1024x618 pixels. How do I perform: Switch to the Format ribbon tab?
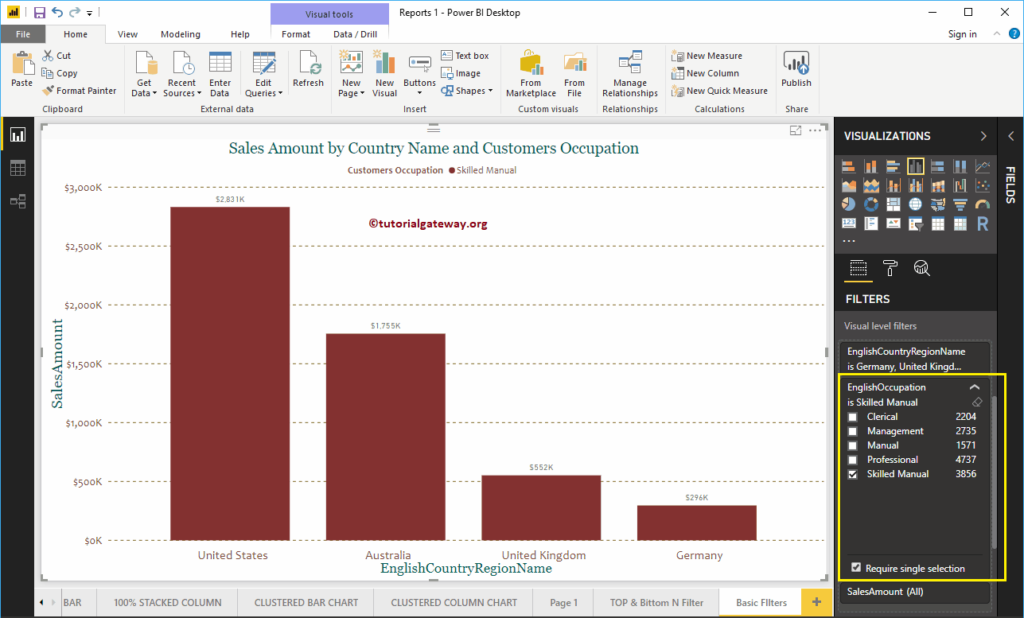[x=296, y=34]
